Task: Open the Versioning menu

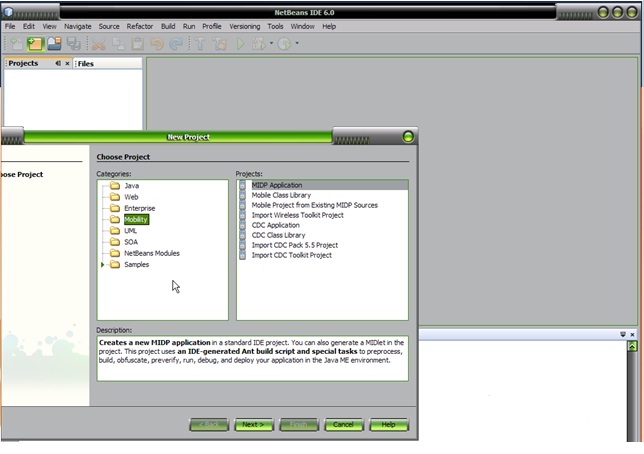Action: click(245, 26)
